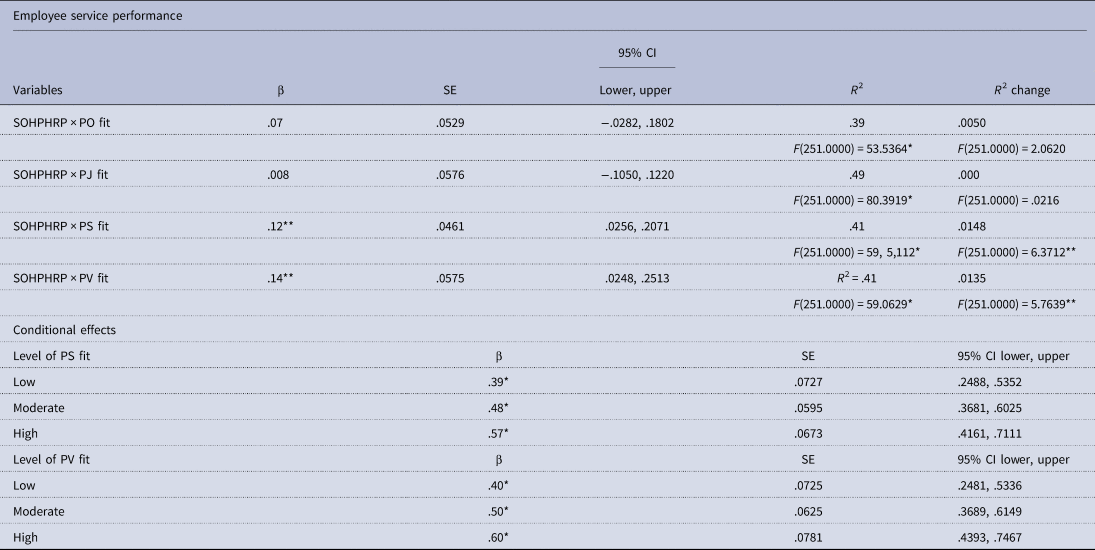
Task: Click the 'SOHPHRP × PO fit' row label
Action: point(61,123)
